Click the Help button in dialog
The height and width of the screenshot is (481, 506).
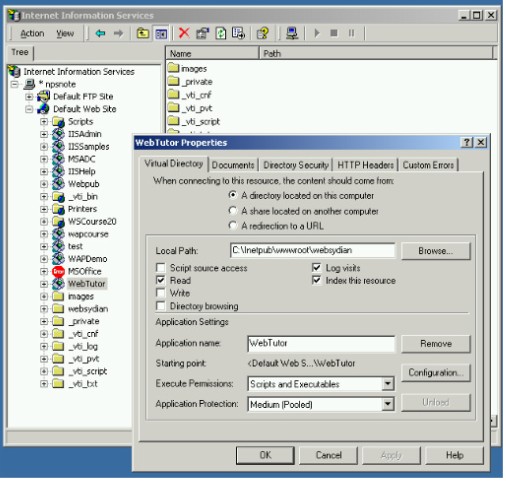click(454, 455)
